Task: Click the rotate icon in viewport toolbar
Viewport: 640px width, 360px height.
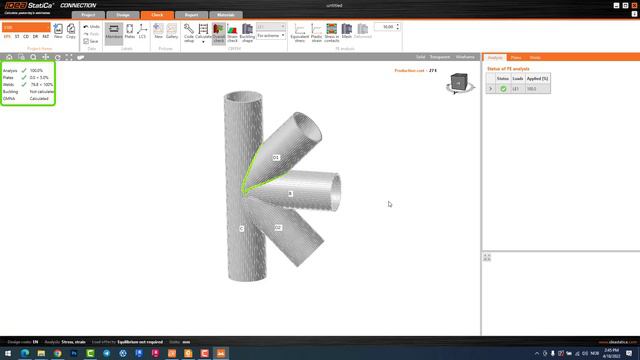Action: 58,57
